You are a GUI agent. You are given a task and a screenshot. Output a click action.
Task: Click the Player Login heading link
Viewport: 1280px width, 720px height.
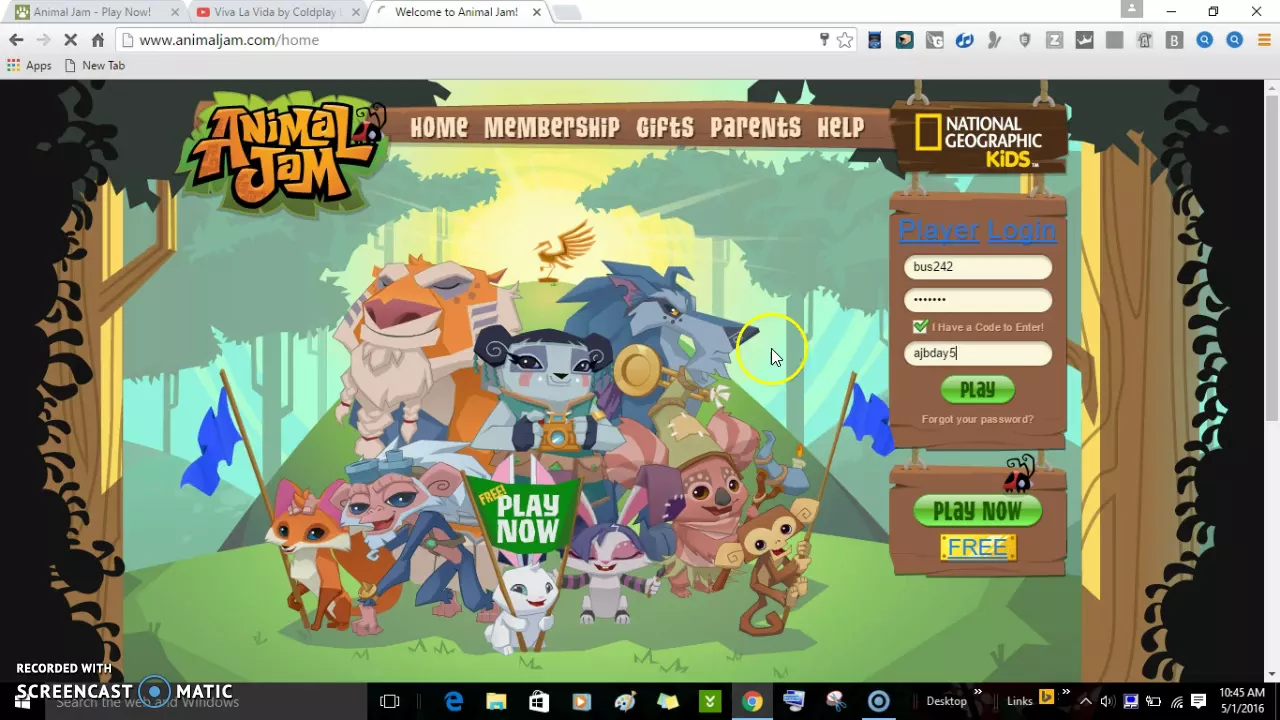pyautogui.click(x=977, y=230)
